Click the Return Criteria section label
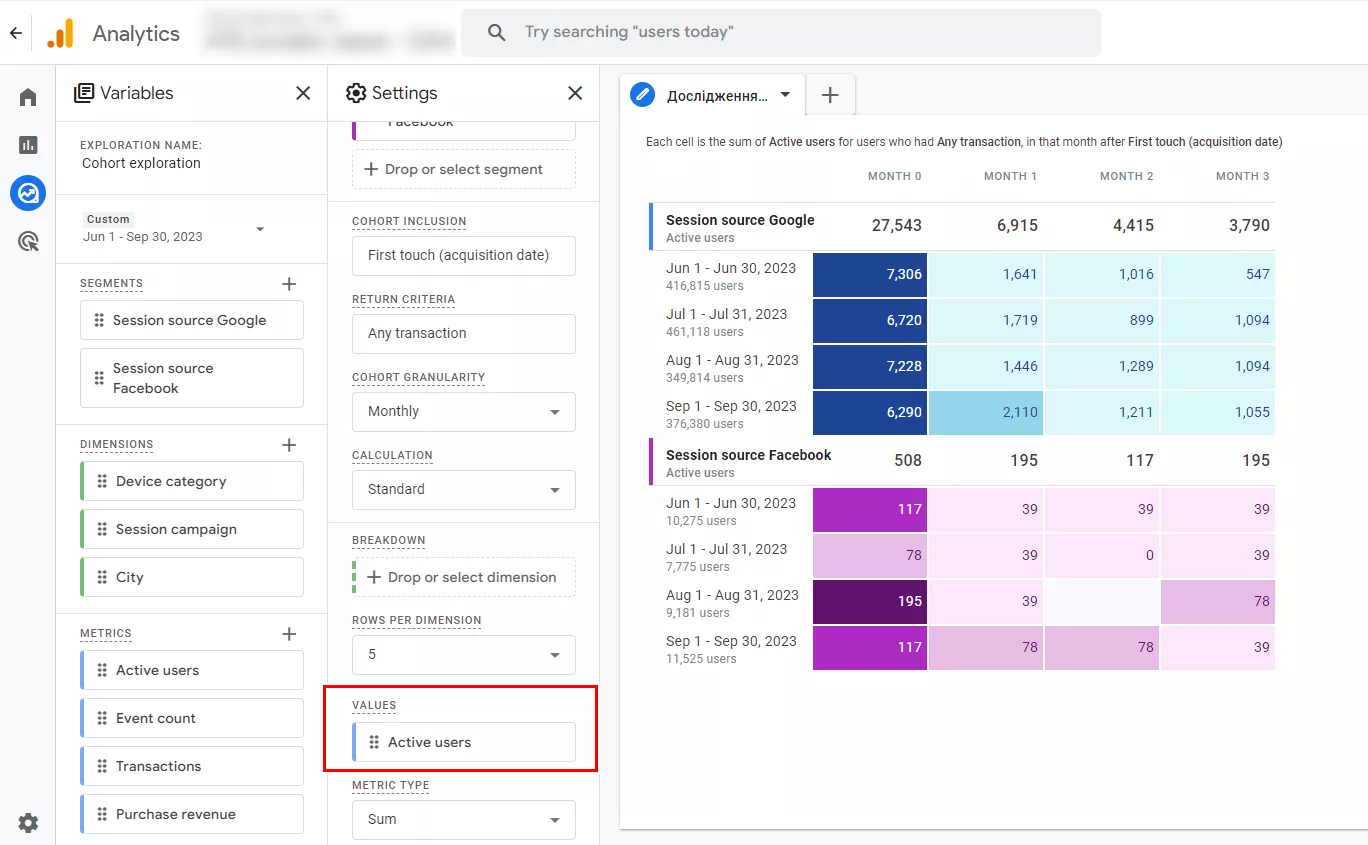1368x845 pixels. [403, 299]
